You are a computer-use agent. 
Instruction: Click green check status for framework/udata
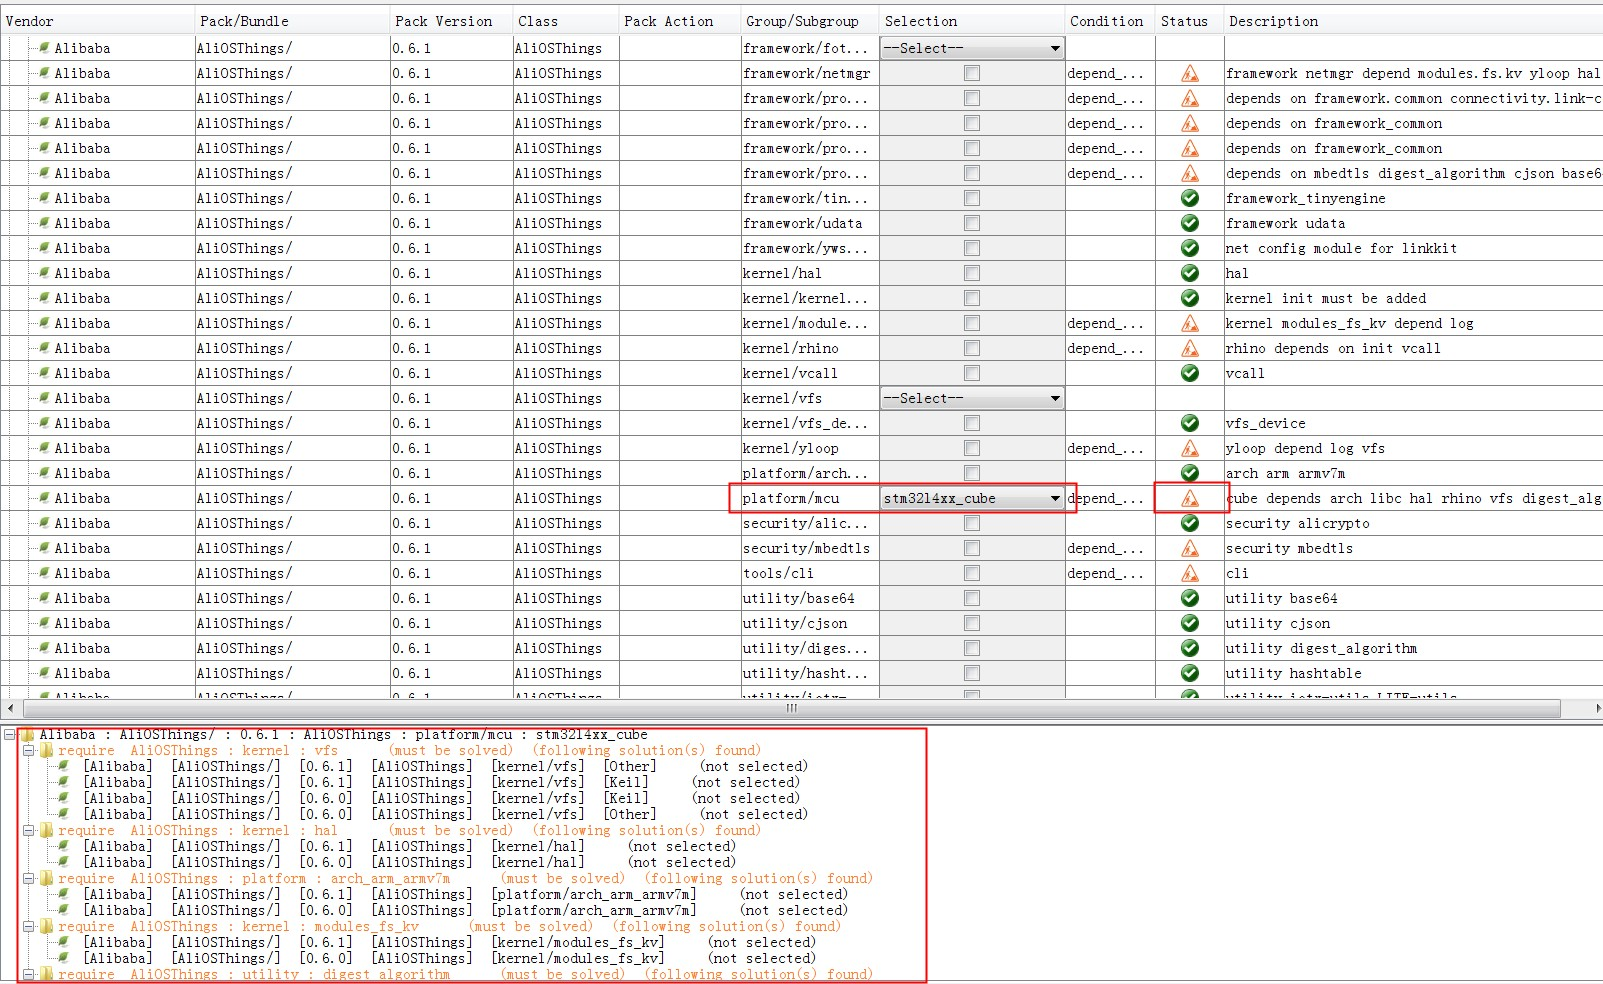coord(1190,223)
